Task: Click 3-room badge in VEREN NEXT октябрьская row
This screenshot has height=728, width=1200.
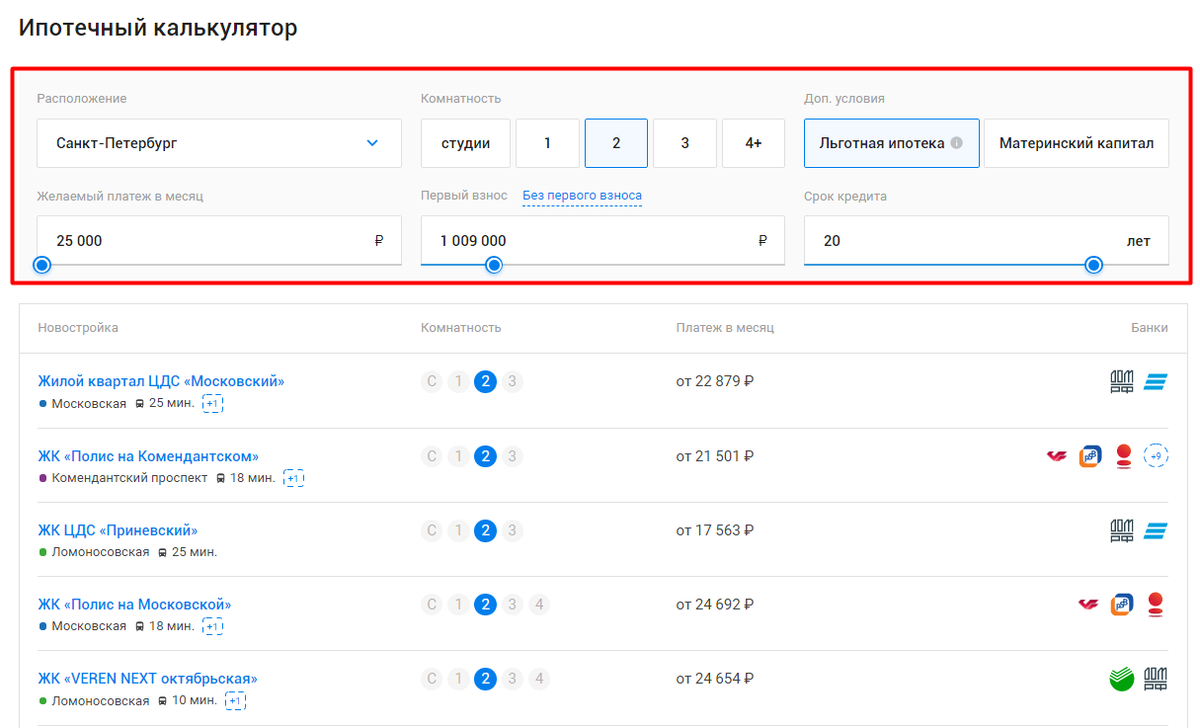Action: pyautogui.click(x=512, y=679)
